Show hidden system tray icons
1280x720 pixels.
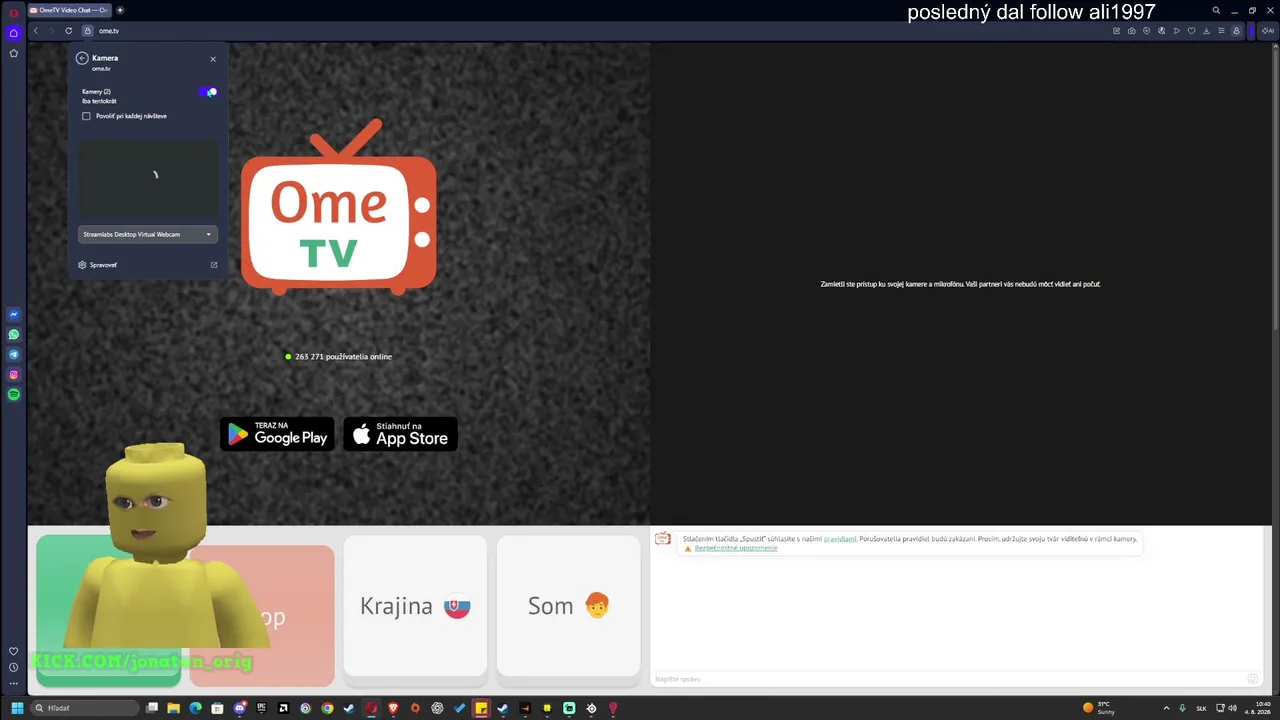click(x=1166, y=708)
